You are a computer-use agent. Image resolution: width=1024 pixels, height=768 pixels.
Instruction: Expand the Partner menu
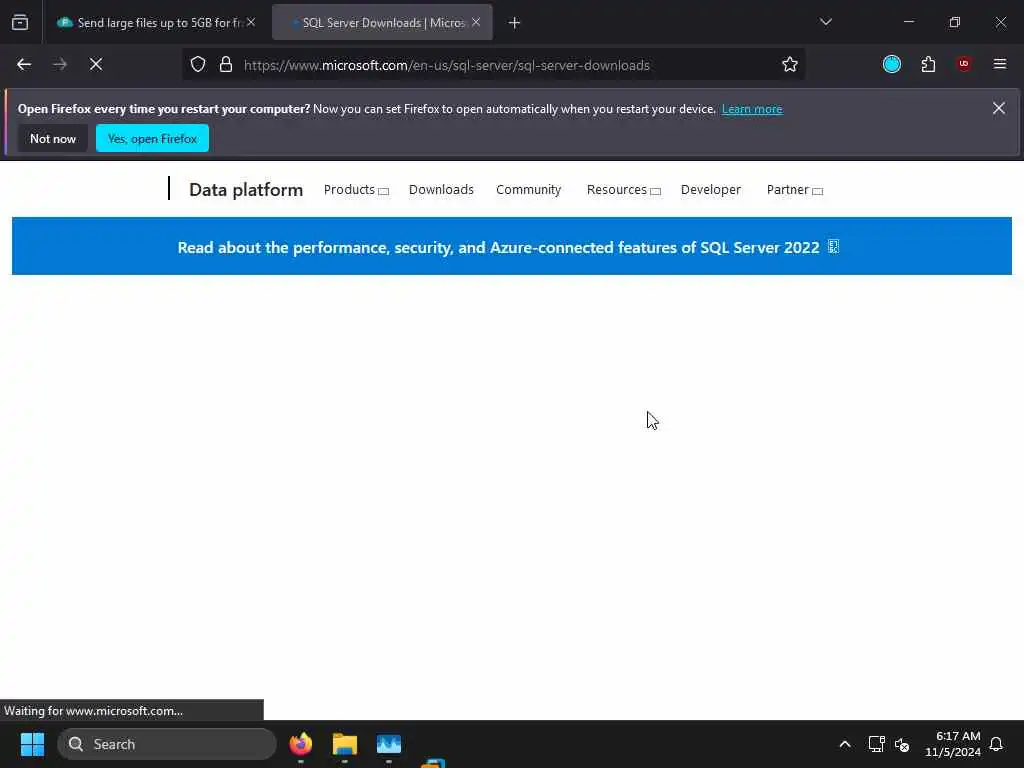click(795, 190)
